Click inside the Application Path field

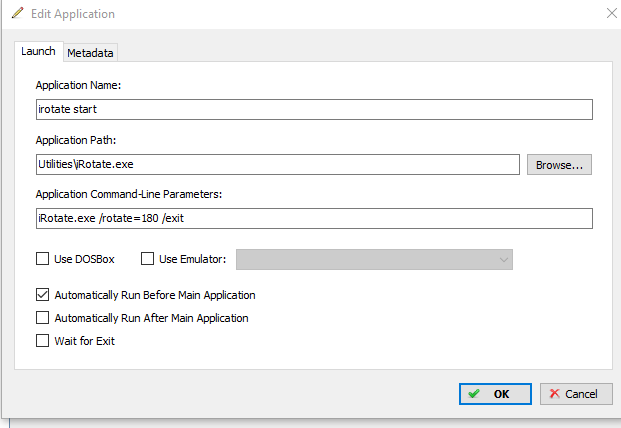click(x=278, y=164)
